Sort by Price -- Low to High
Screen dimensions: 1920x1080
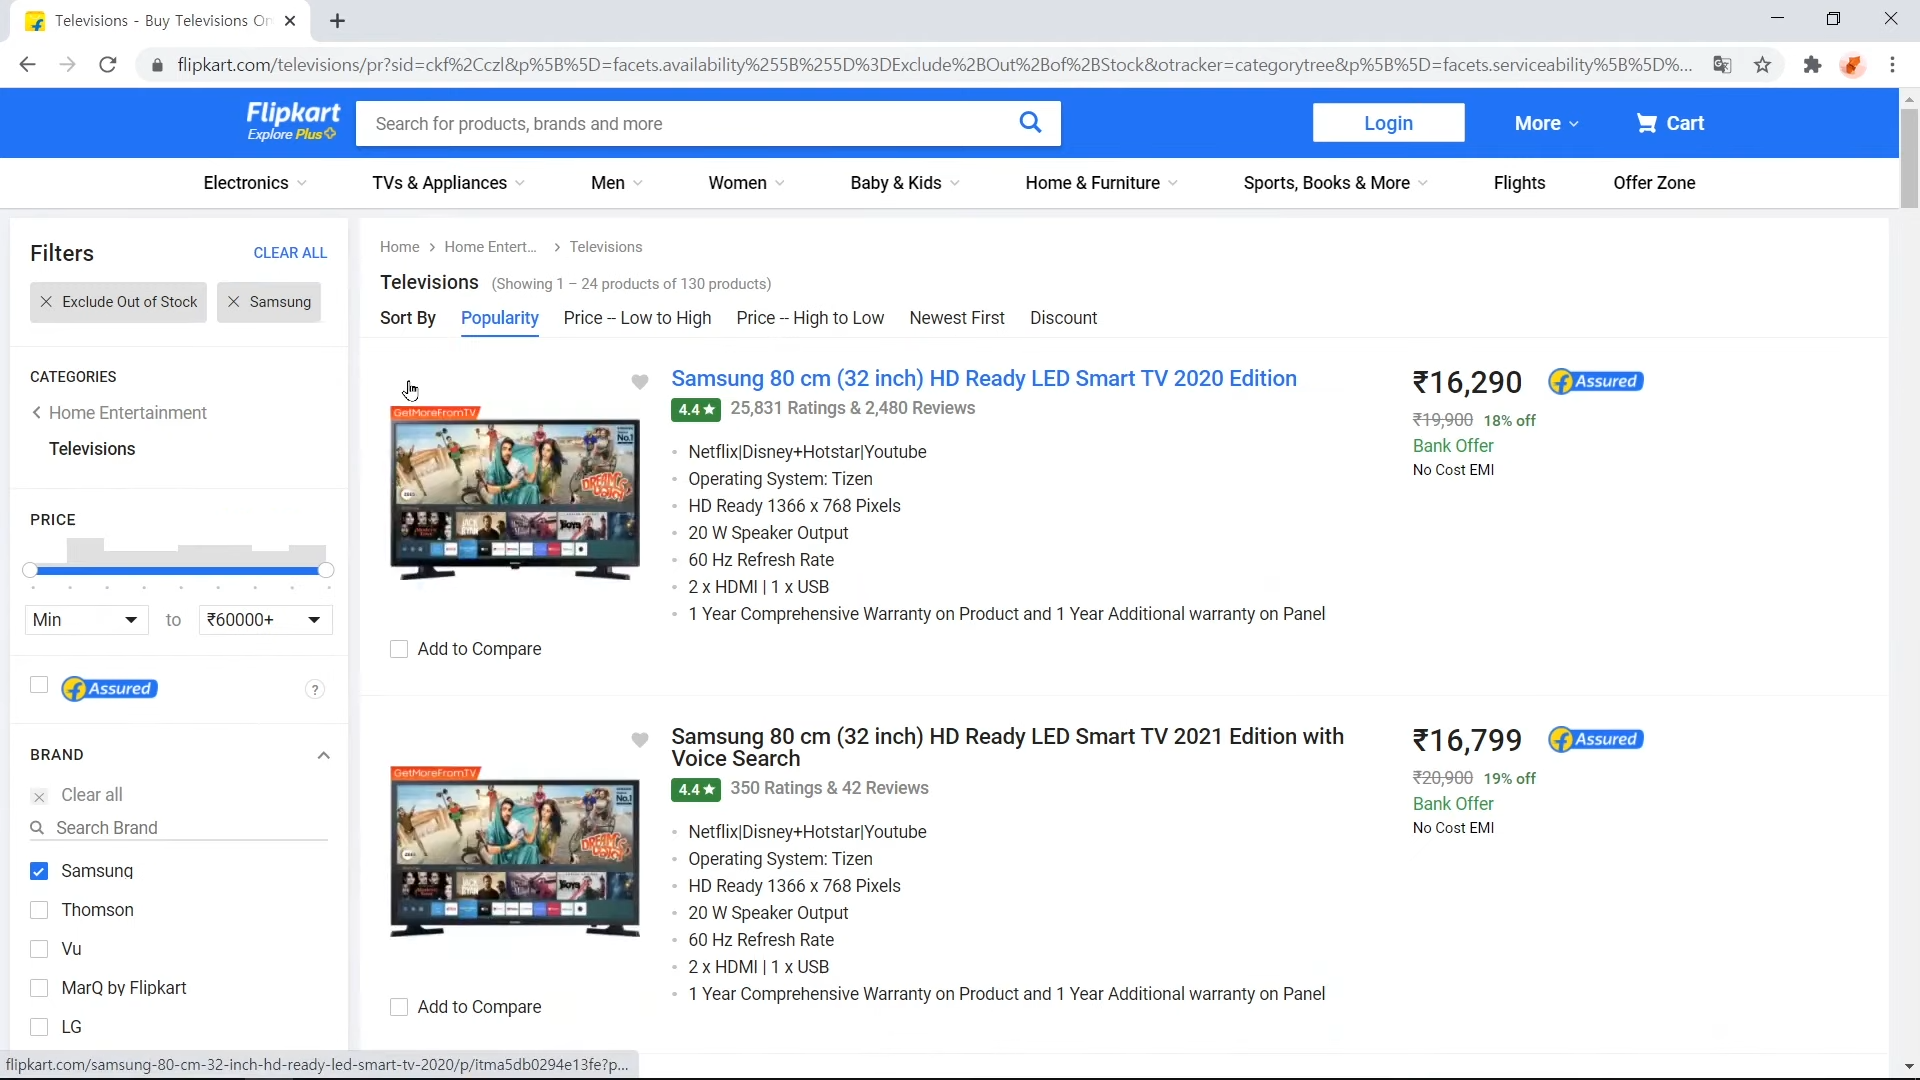tap(637, 318)
